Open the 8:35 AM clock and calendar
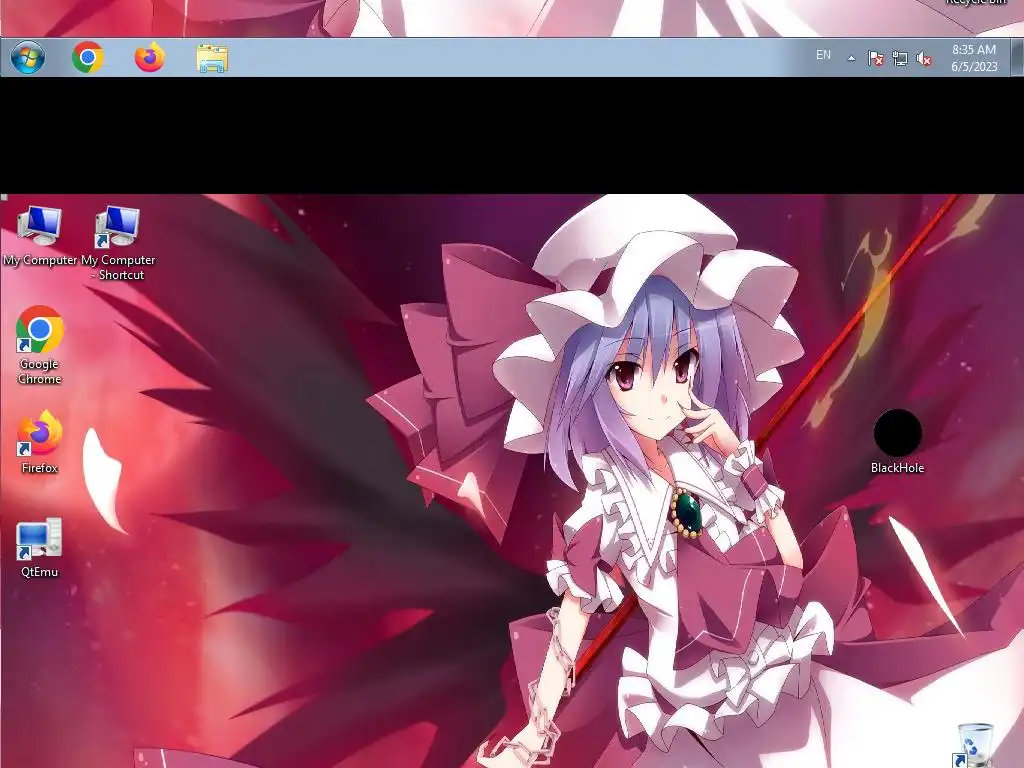This screenshot has height=768, width=1024. click(x=974, y=57)
